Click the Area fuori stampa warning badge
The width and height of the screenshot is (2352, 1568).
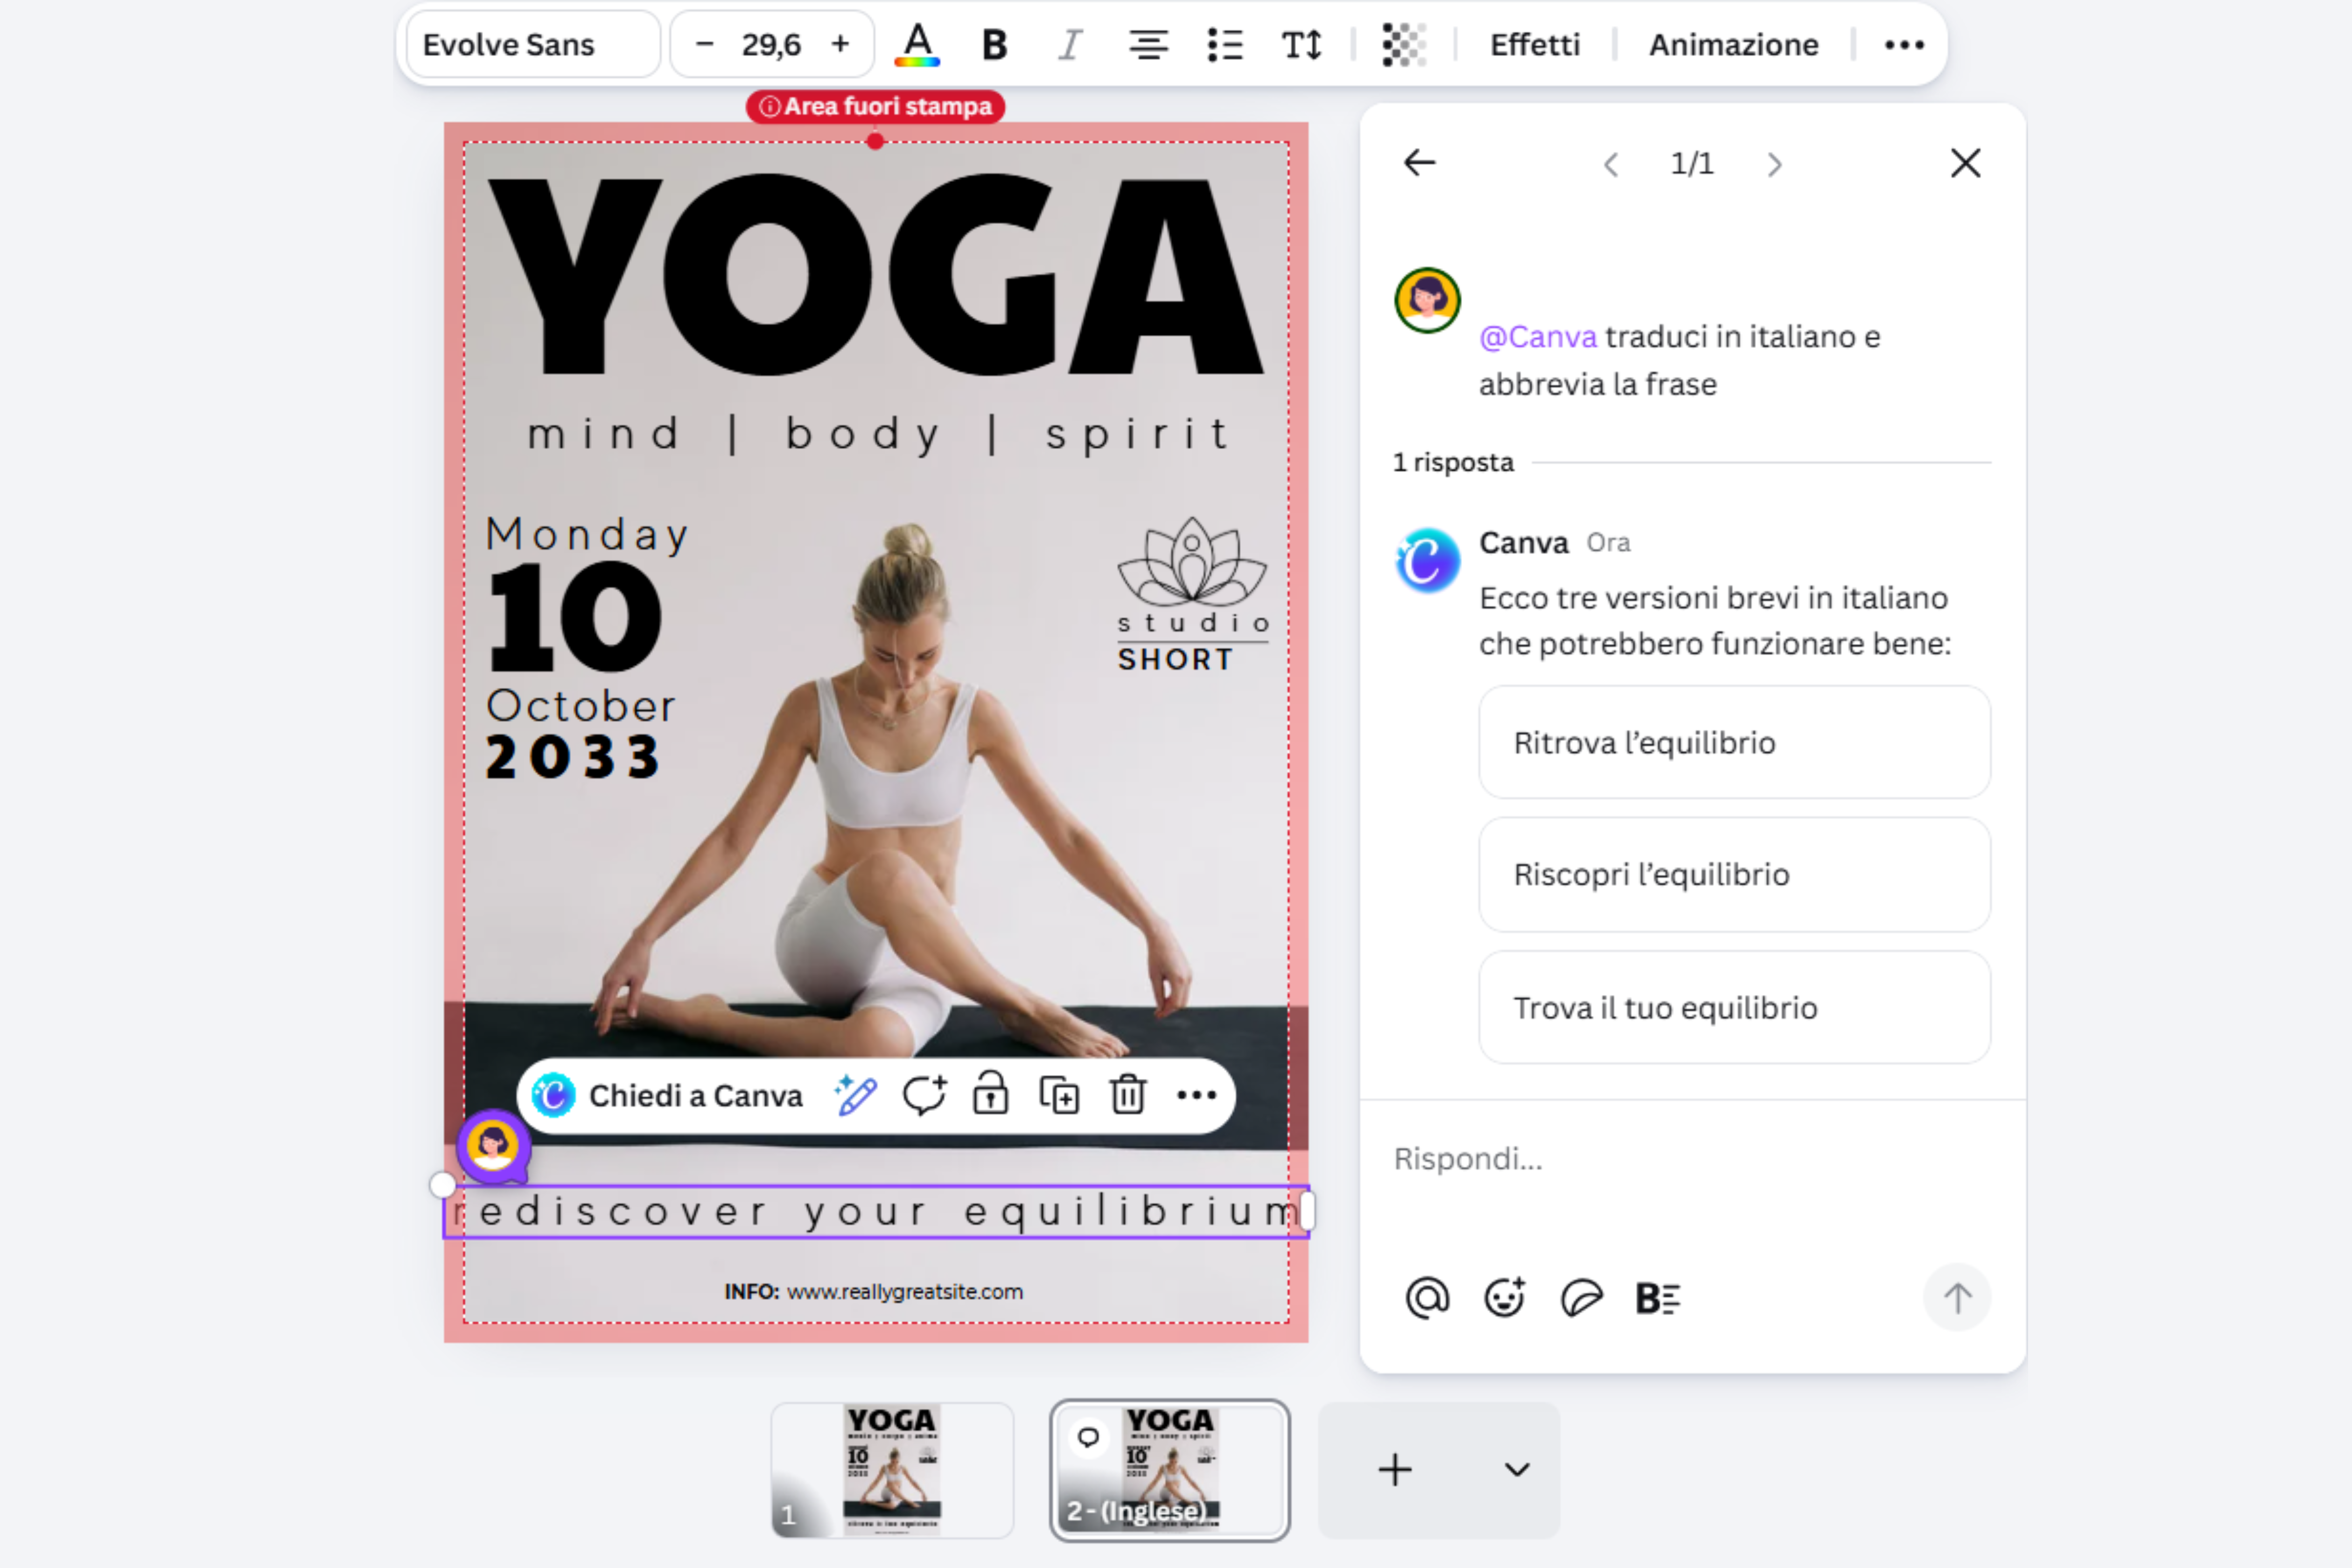[875, 106]
